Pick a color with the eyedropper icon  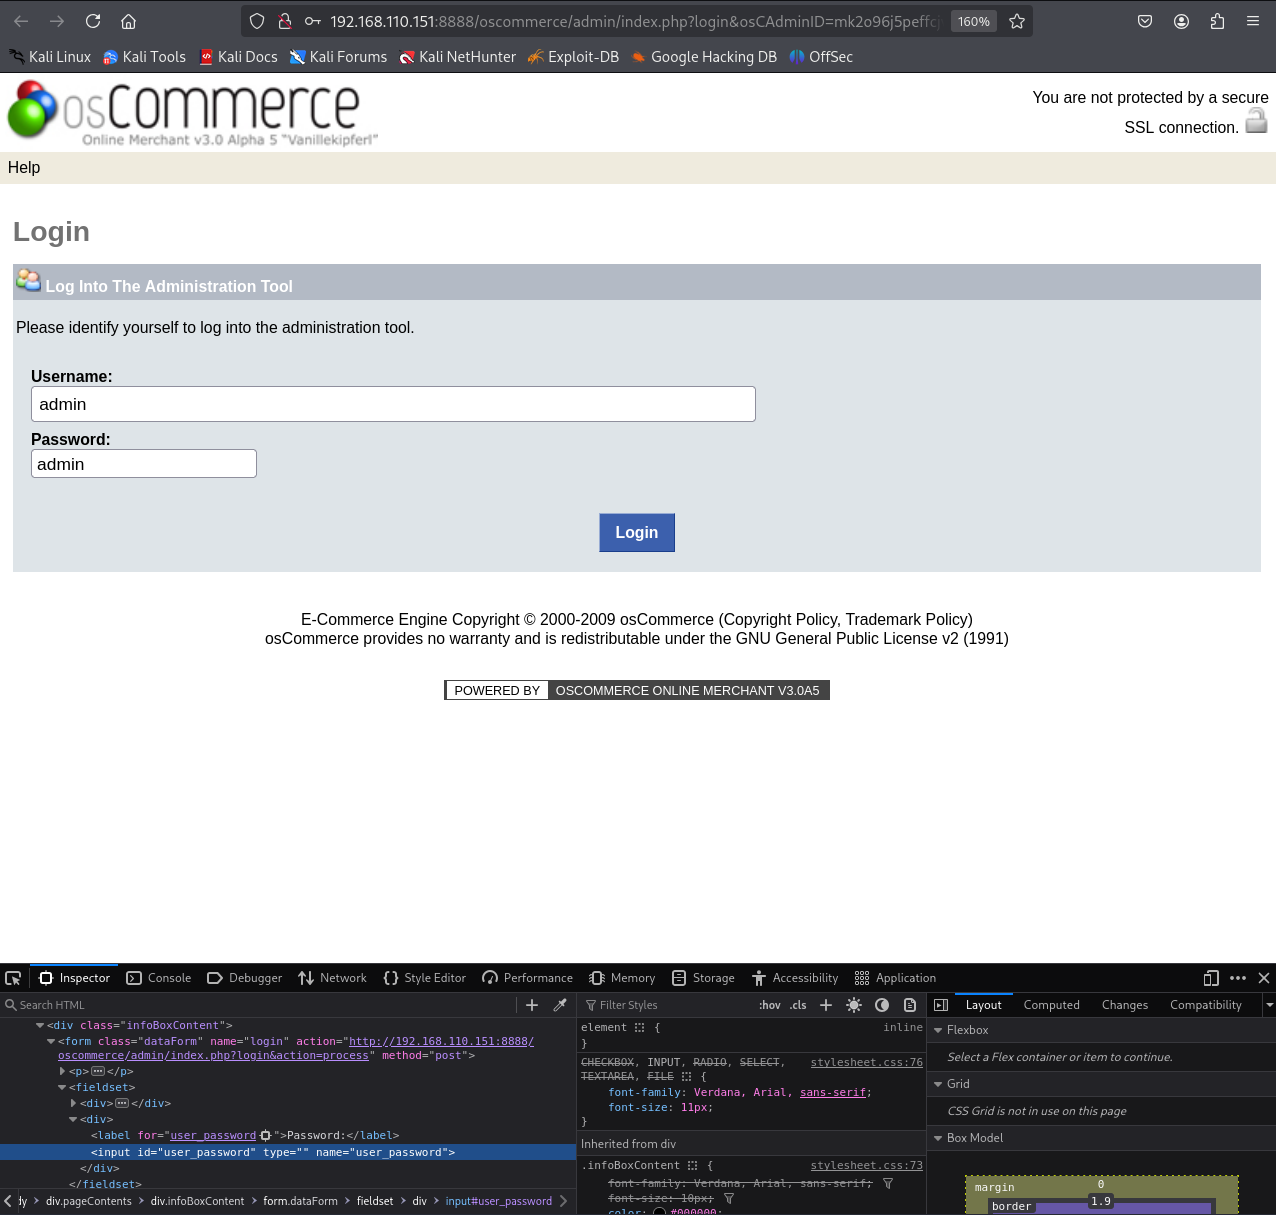(x=560, y=1005)
